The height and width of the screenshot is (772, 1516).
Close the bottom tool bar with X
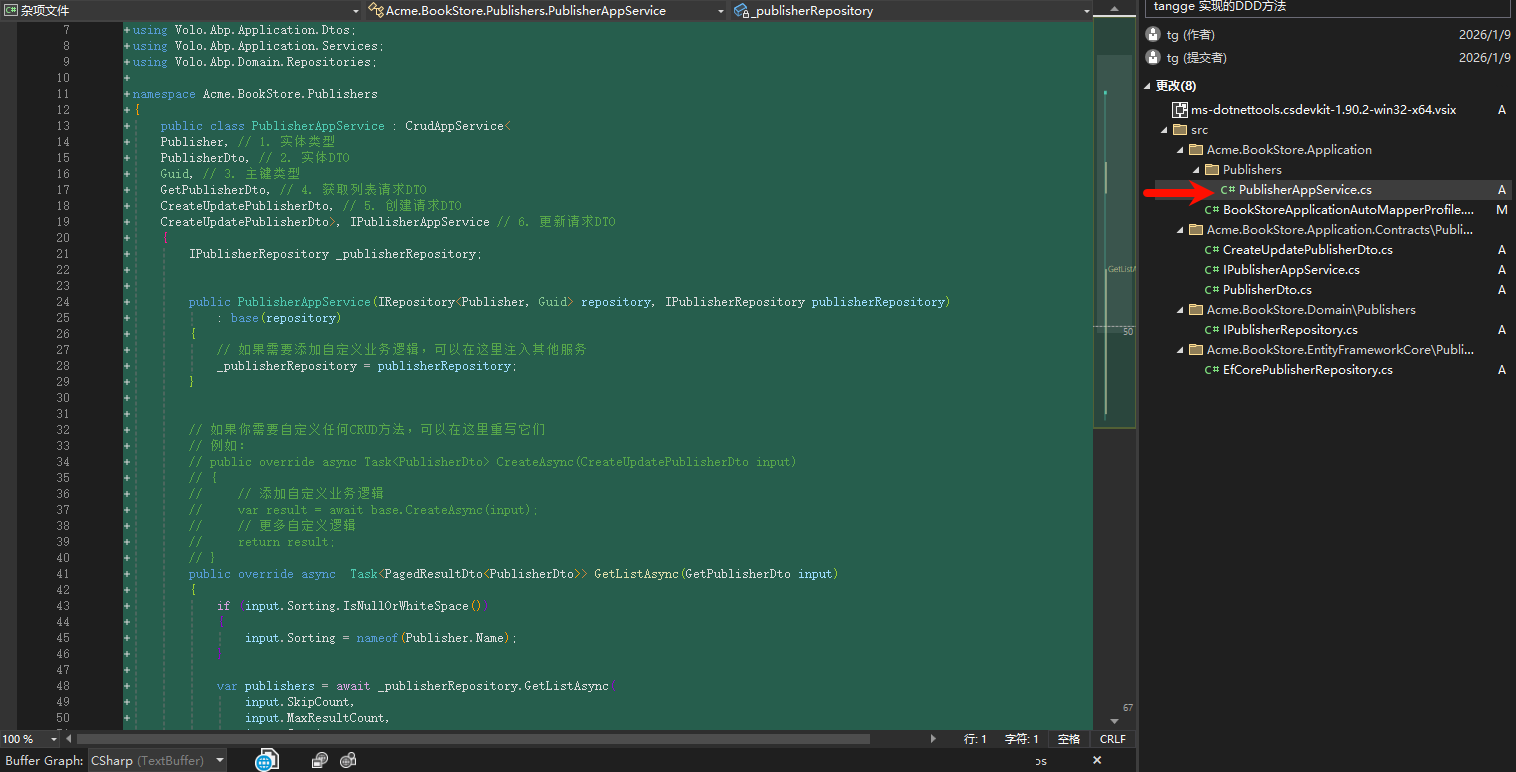pyautogui.click(x=1097, y=760)
